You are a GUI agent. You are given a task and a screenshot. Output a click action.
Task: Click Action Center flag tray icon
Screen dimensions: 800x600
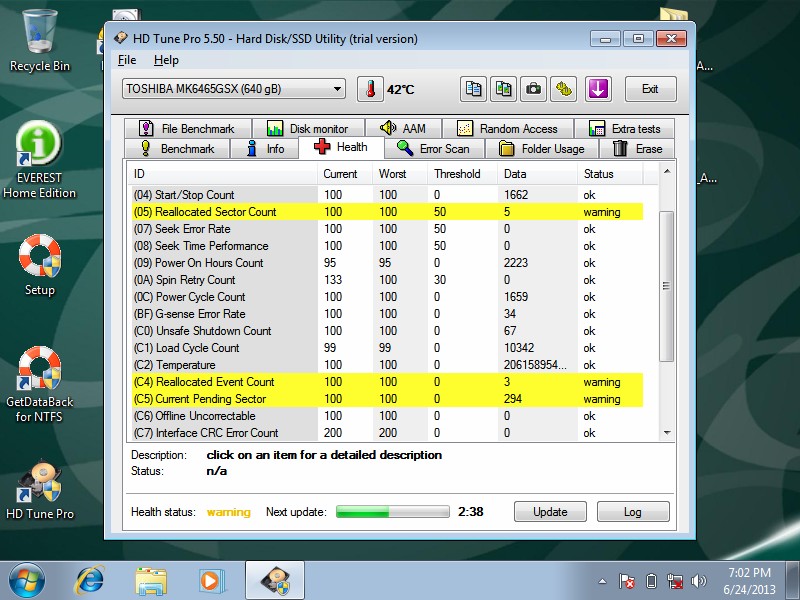coord(627,581)
